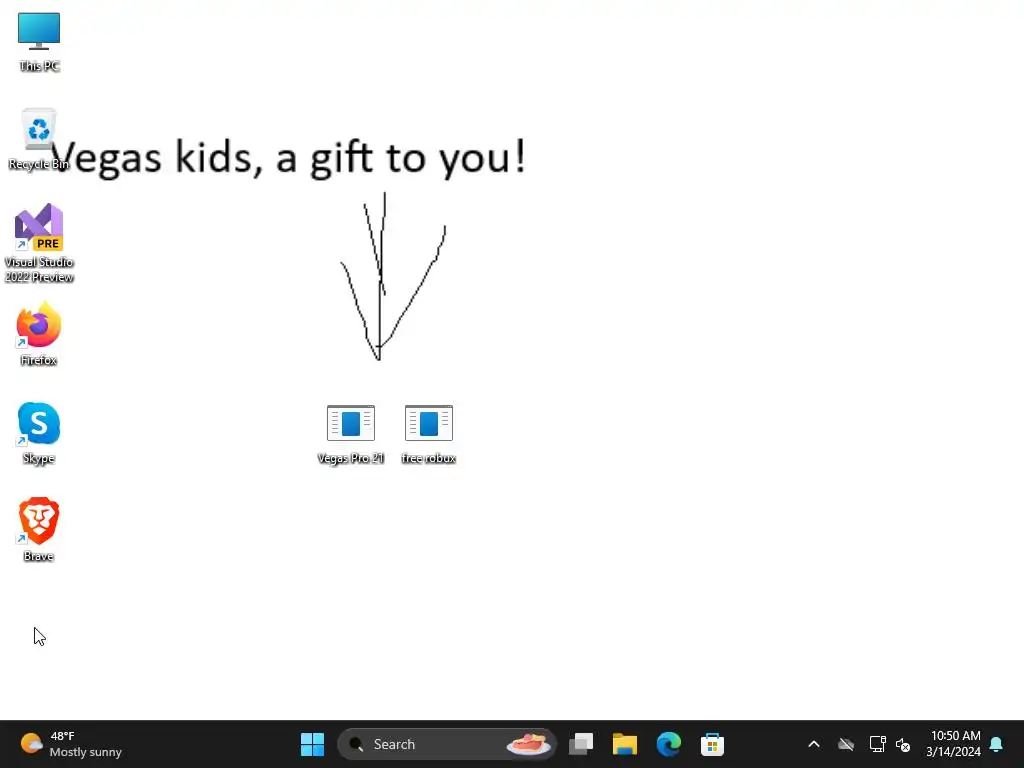Click the OneDrive cloud tray icon
This screenshot has width=1024, height=768.
(x=846, y=744)
